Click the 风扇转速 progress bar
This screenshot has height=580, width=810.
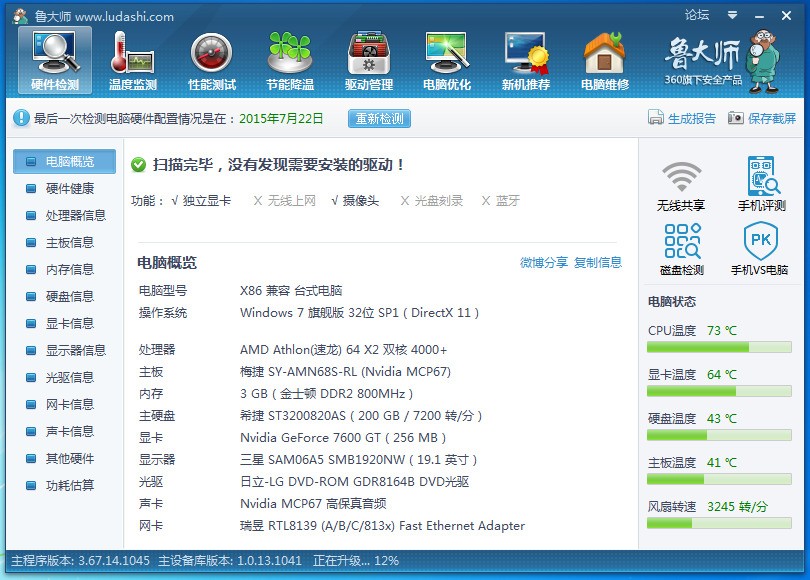(x=719, y=523)
